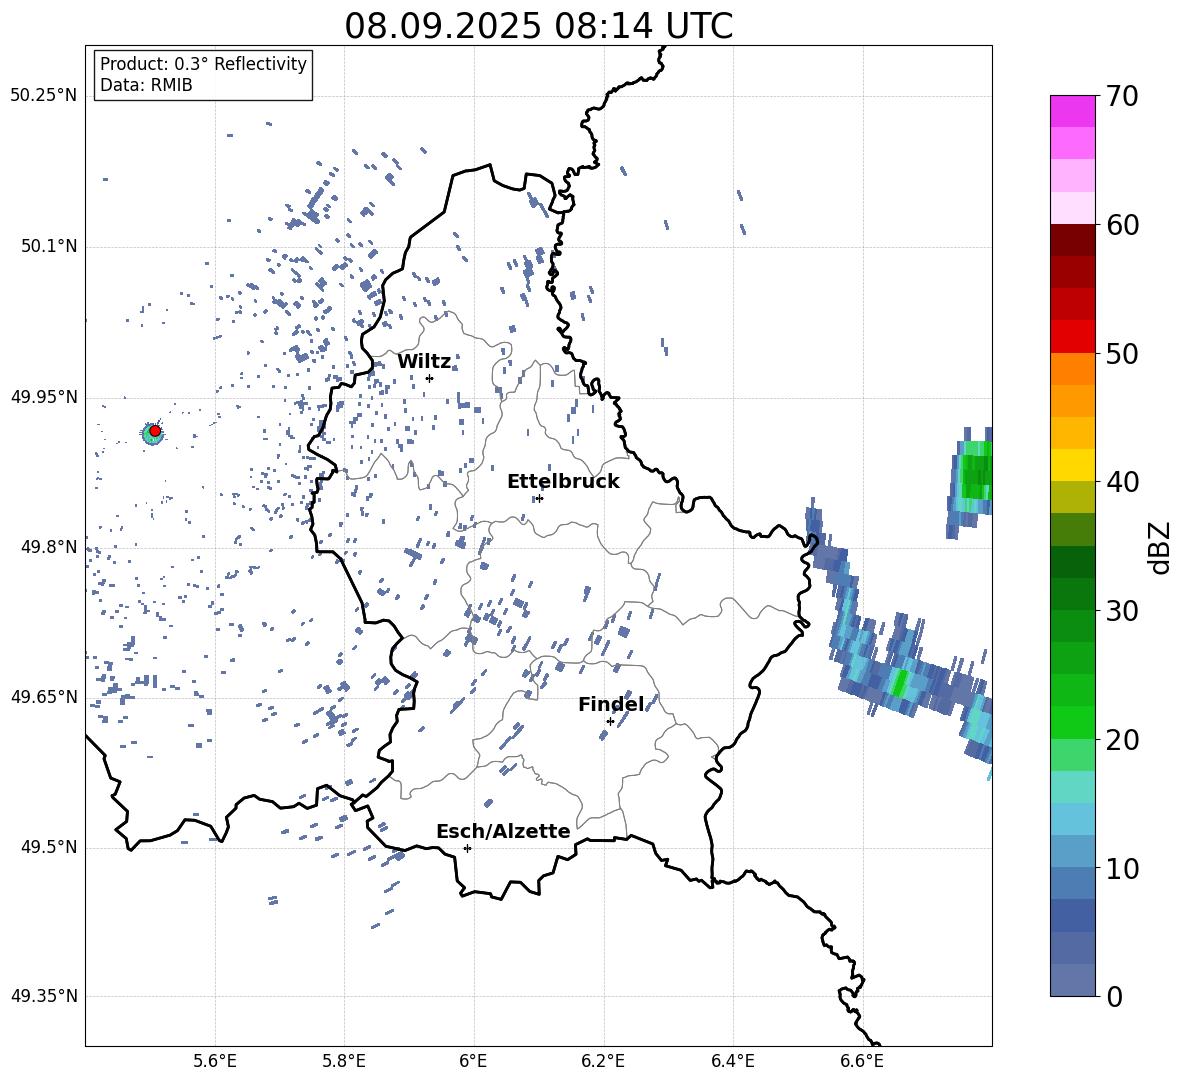Click the longitude label '5.8°E'
The height and width of the screenshot is (1081, 1184).
tap(344, 1061)
